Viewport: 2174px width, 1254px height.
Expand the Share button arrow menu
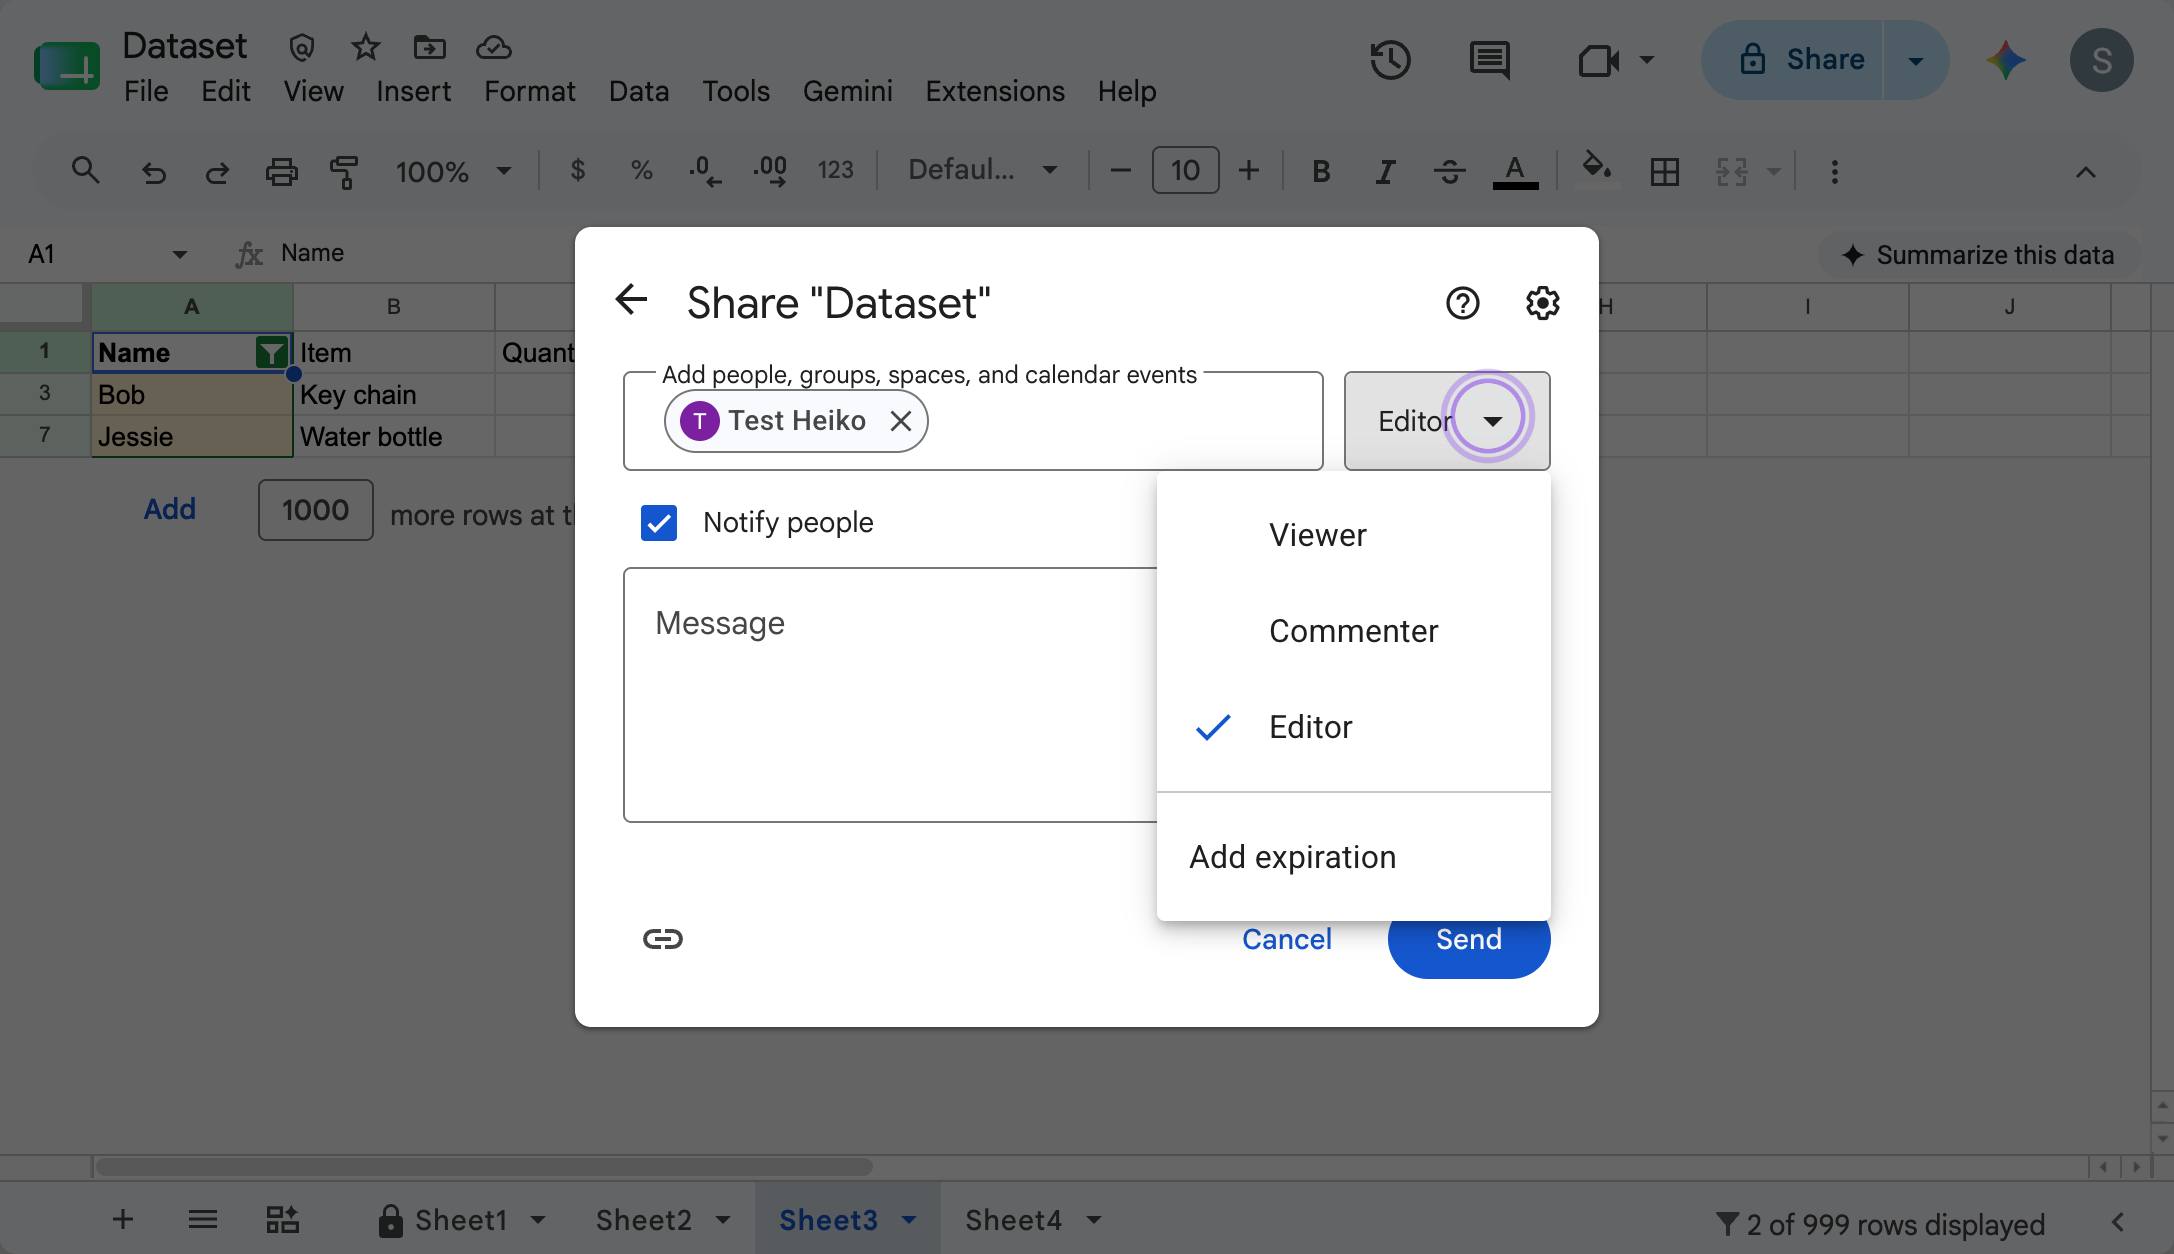click(1915, 60)
